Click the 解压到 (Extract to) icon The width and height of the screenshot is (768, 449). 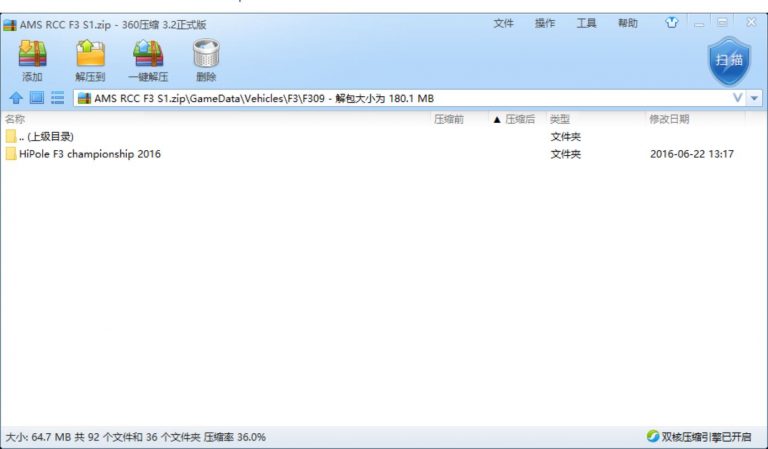(90, 54)
